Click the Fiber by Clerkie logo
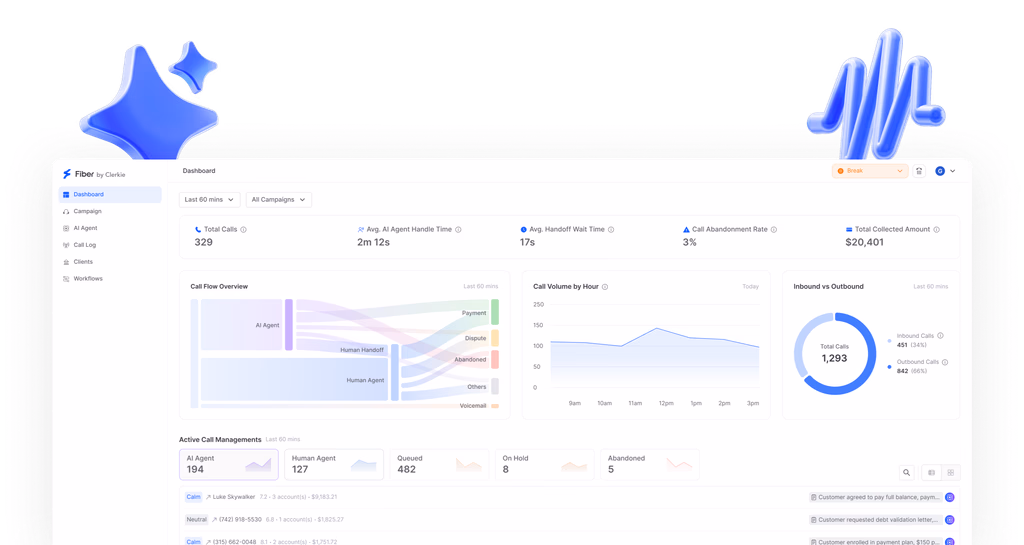Screen dimensions: 1024x545 (x=94, y=174)
